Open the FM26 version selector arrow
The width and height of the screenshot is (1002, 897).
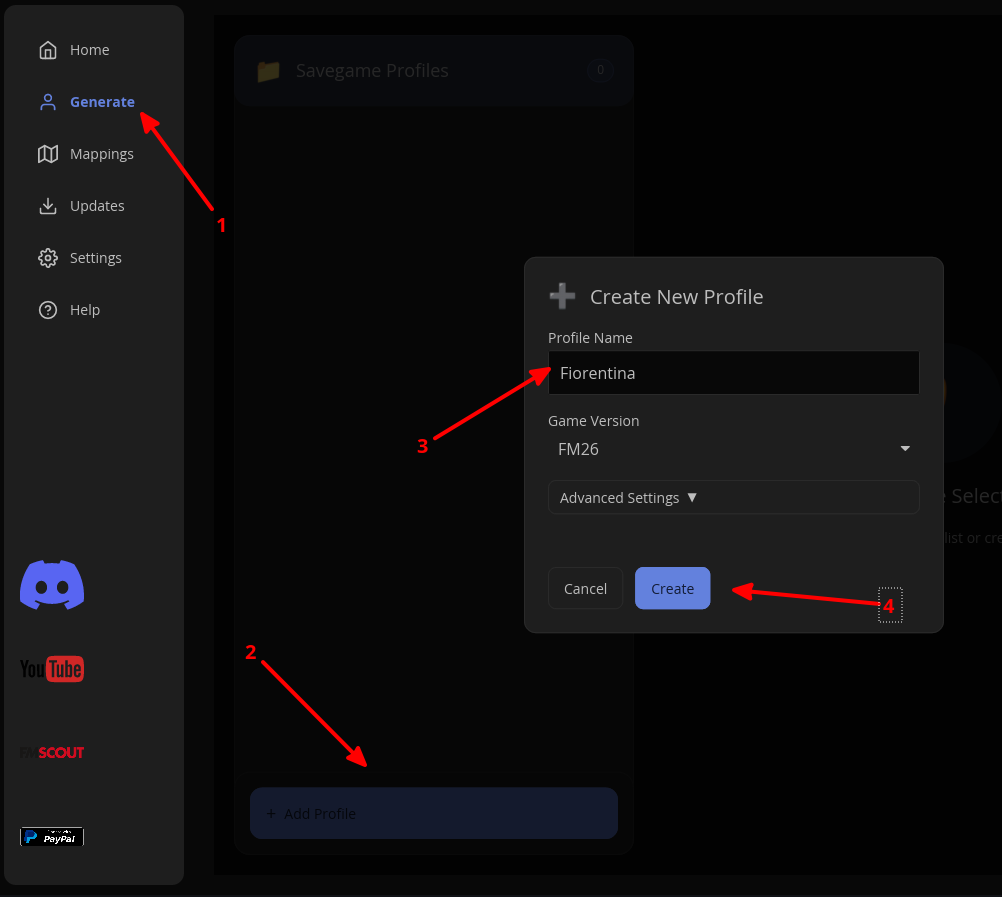(x=905, y=448)
